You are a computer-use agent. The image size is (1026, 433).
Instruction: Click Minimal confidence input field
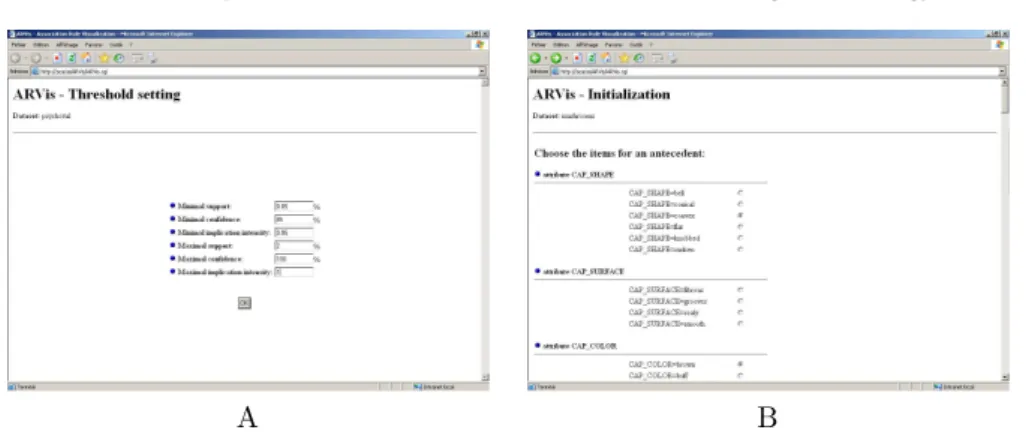(x=294, y=219)
